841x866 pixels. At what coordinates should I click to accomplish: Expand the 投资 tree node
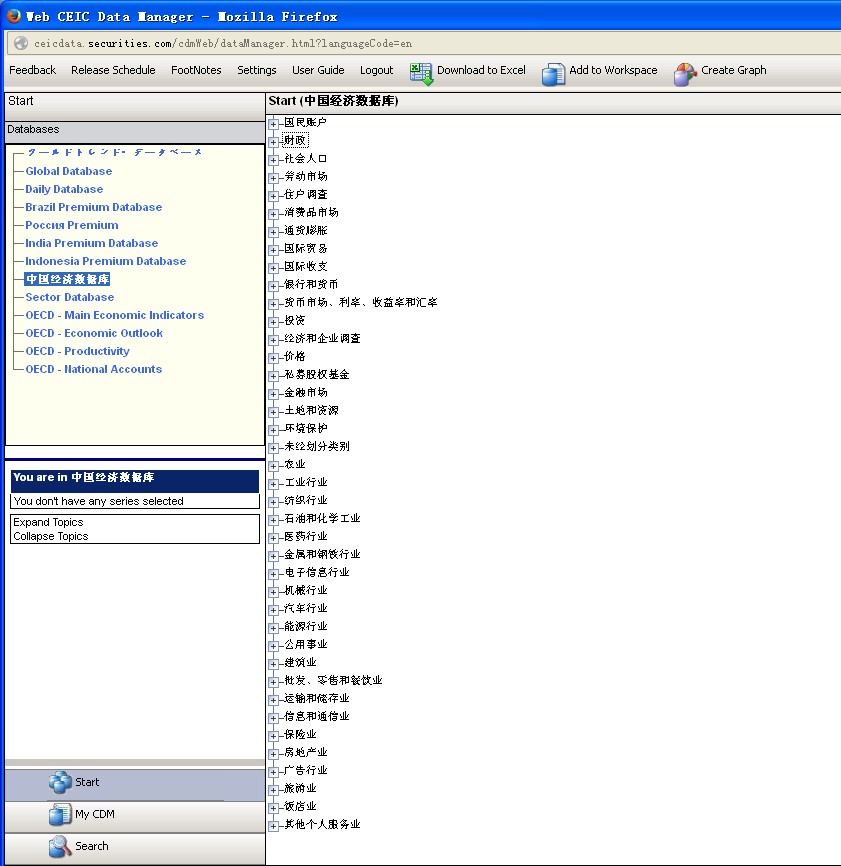point(273,322)
